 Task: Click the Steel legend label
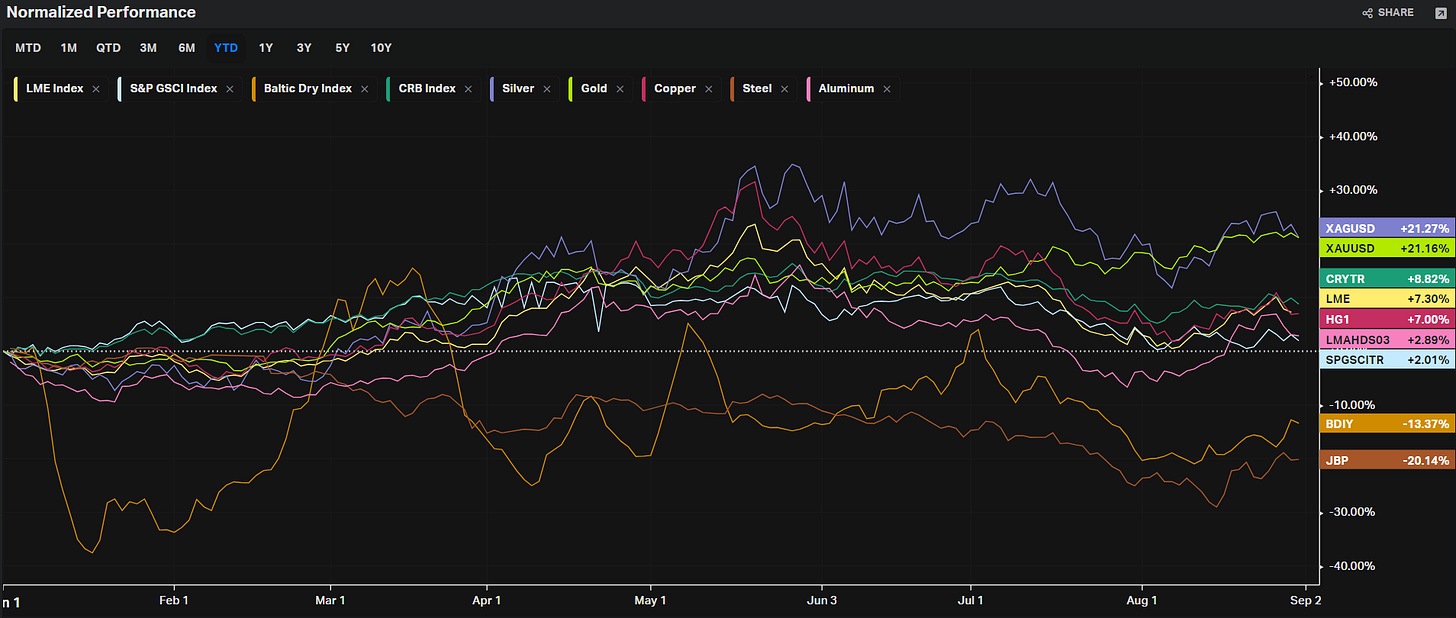pos(756,89)
